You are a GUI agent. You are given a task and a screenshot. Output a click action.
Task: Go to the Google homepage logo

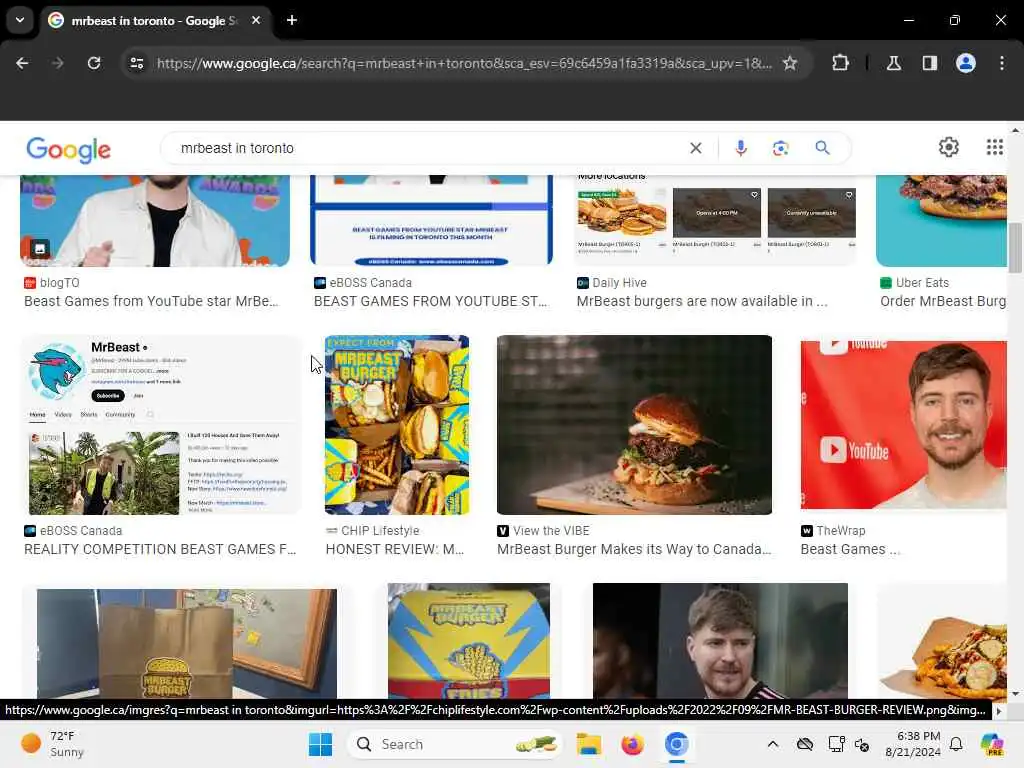69,150
